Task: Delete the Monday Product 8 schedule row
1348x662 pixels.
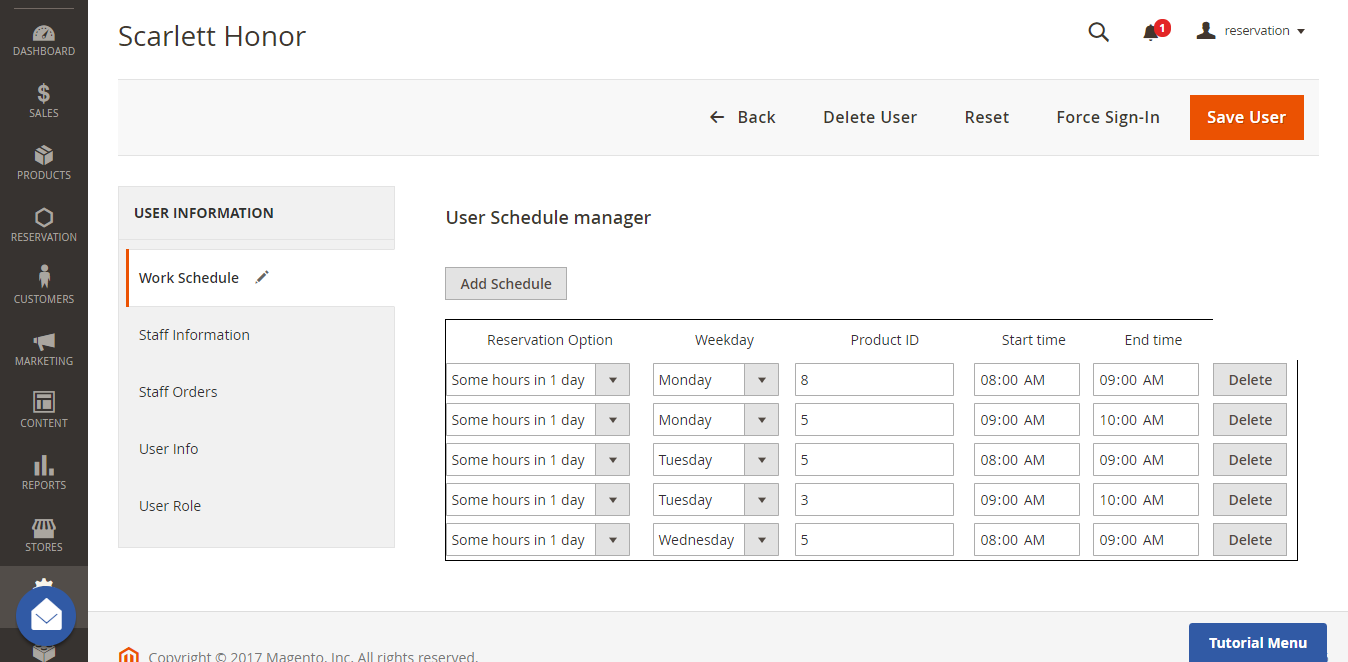Action: pyautogui.click(x=1250, y=380)
